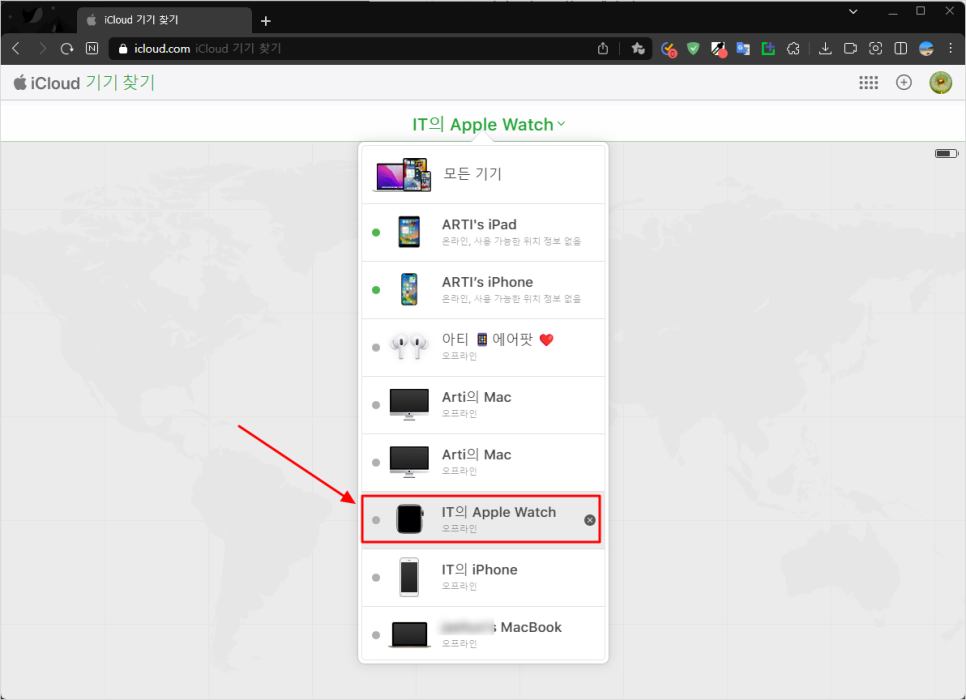Open browser downloads
Image resolution: width=966 pixels, height=700 pixels.
click(825, 48)
